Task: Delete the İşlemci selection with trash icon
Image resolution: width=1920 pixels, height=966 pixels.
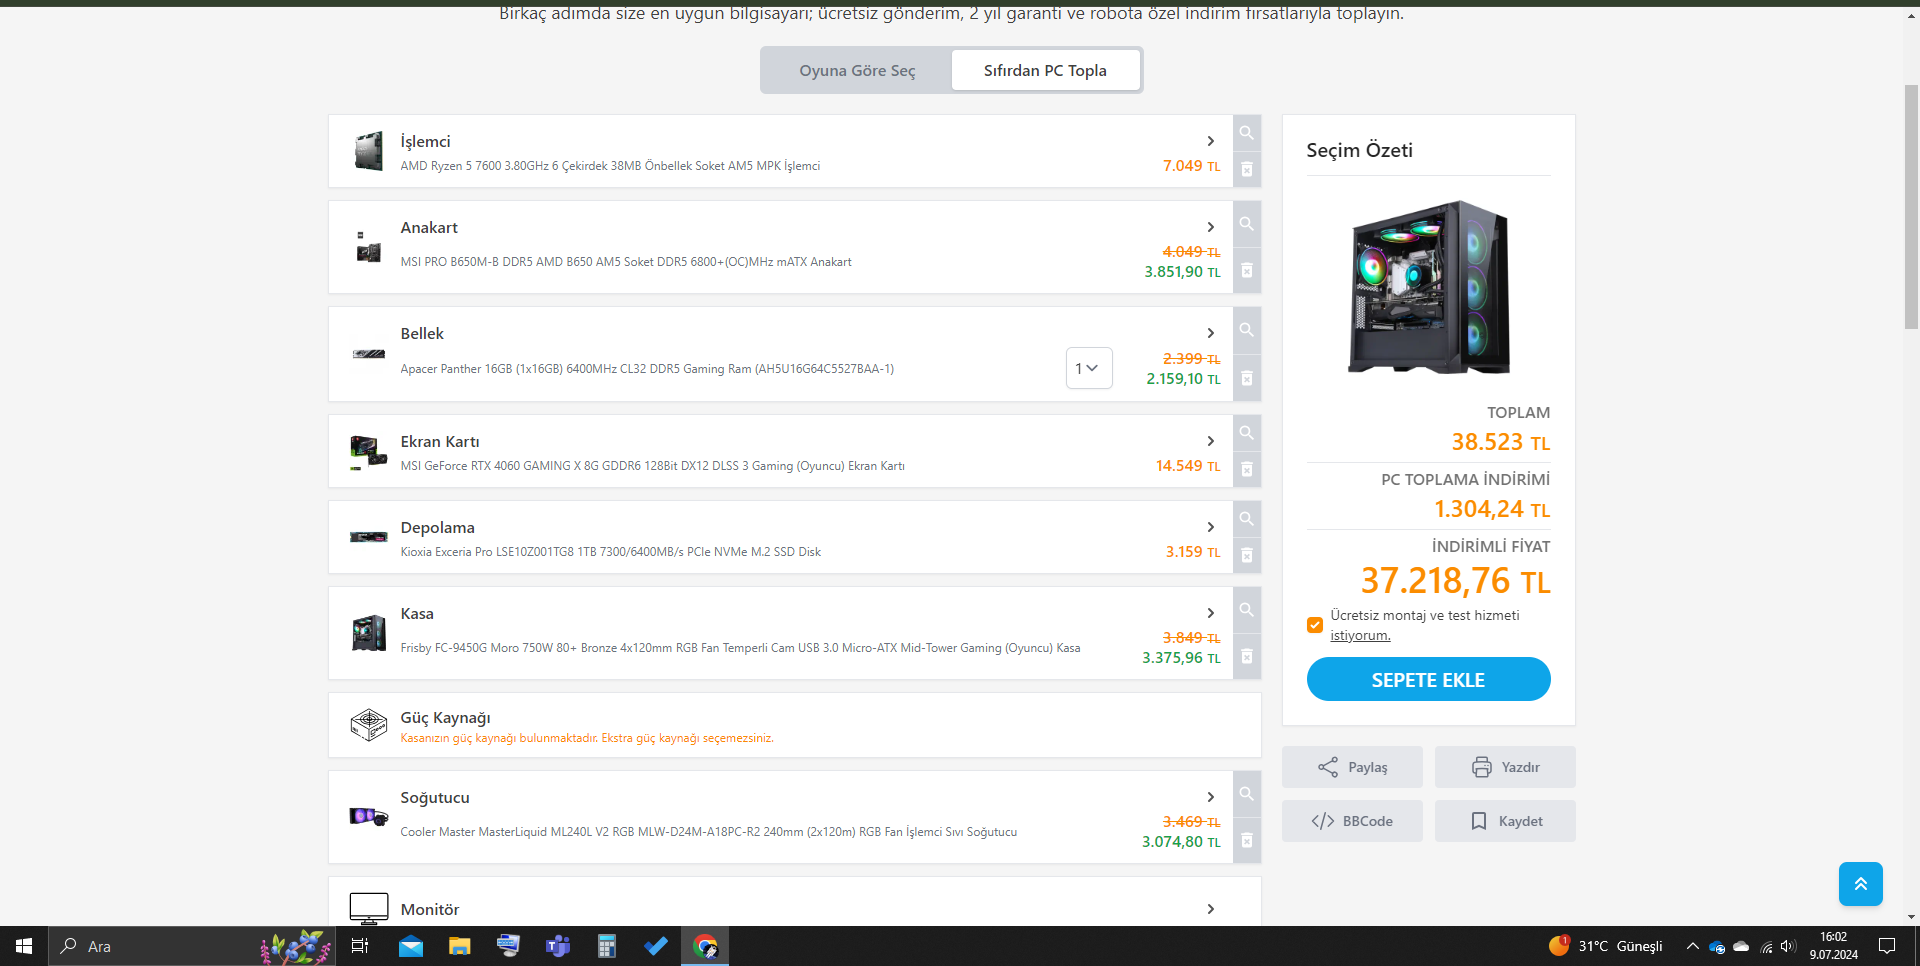Action: pyautogui.click(x=1247, y=170)
